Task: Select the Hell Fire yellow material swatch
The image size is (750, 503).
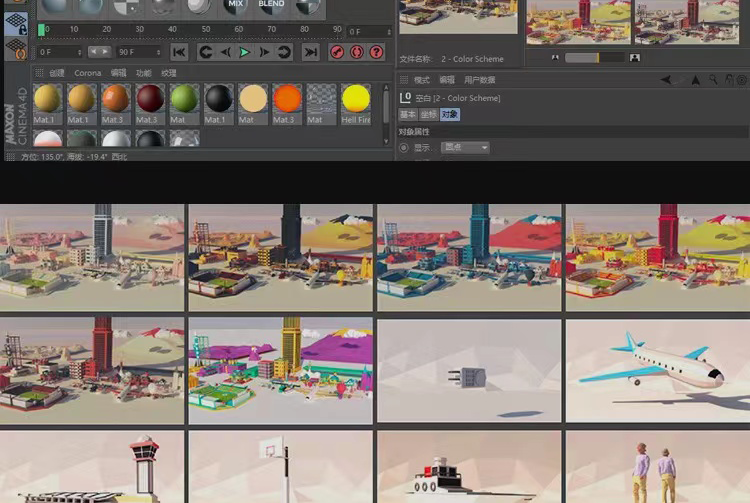Action: [x=356, y=99]
